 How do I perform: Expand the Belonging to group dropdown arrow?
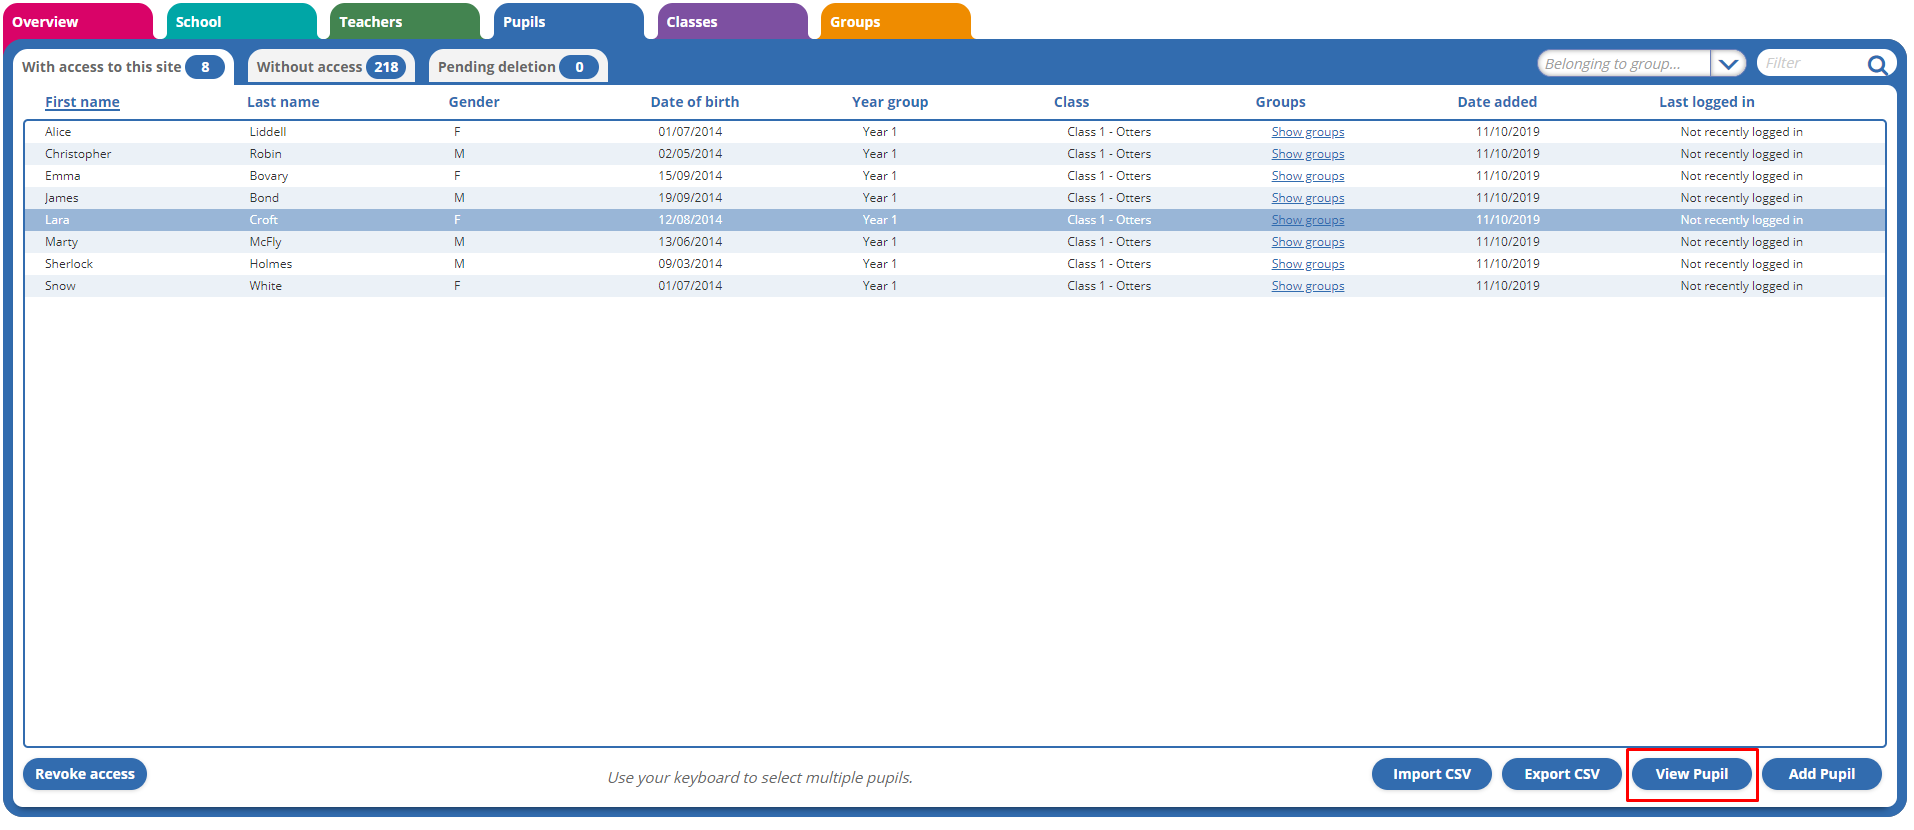click(1728, 64)
